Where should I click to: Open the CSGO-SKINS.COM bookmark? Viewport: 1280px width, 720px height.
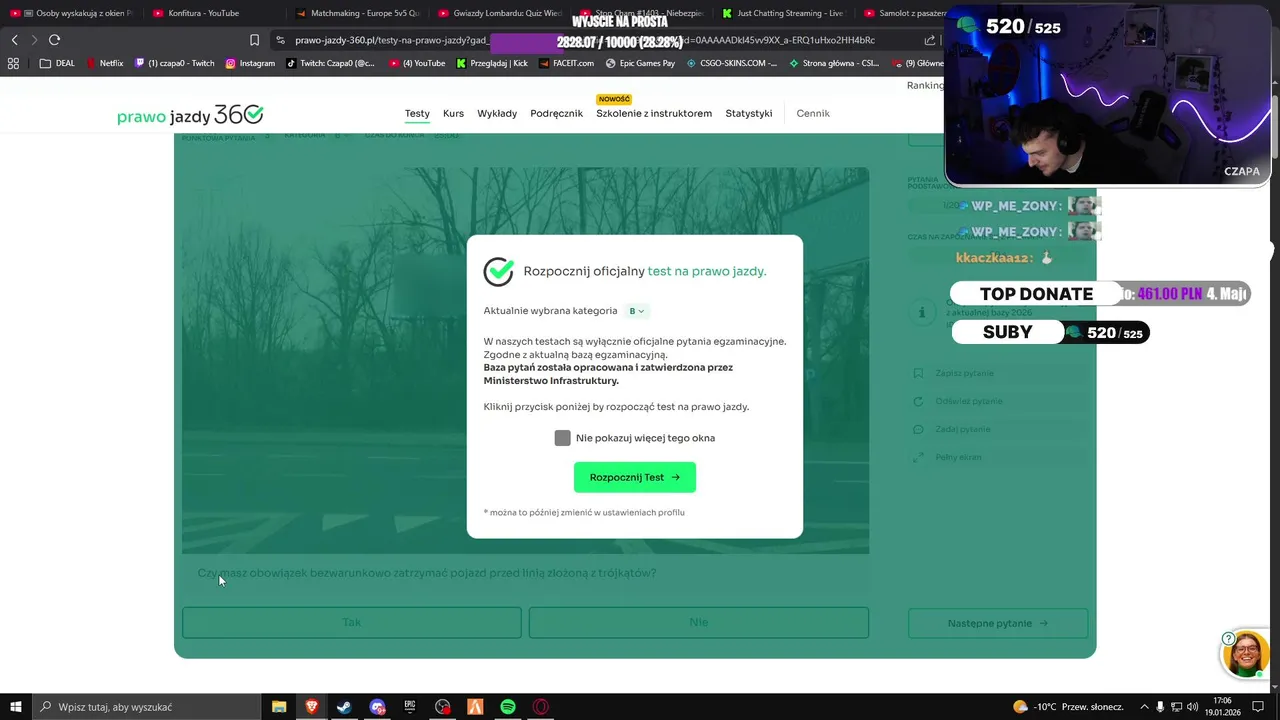[x=731, y=63]
